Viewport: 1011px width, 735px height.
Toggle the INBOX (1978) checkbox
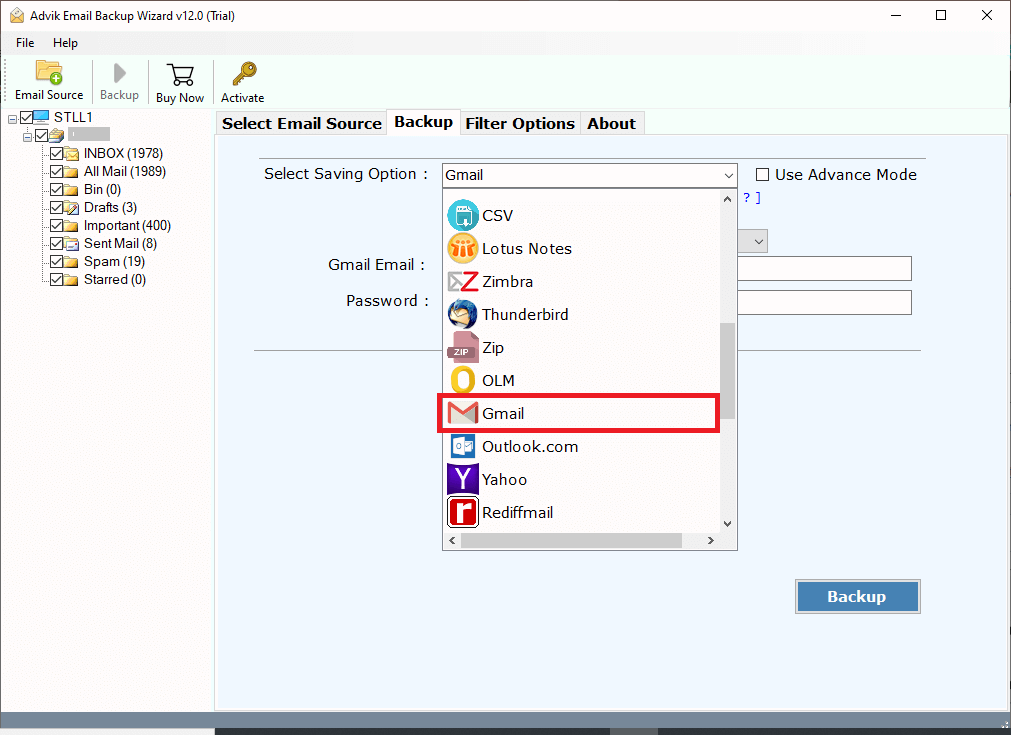tap(57, 153)
